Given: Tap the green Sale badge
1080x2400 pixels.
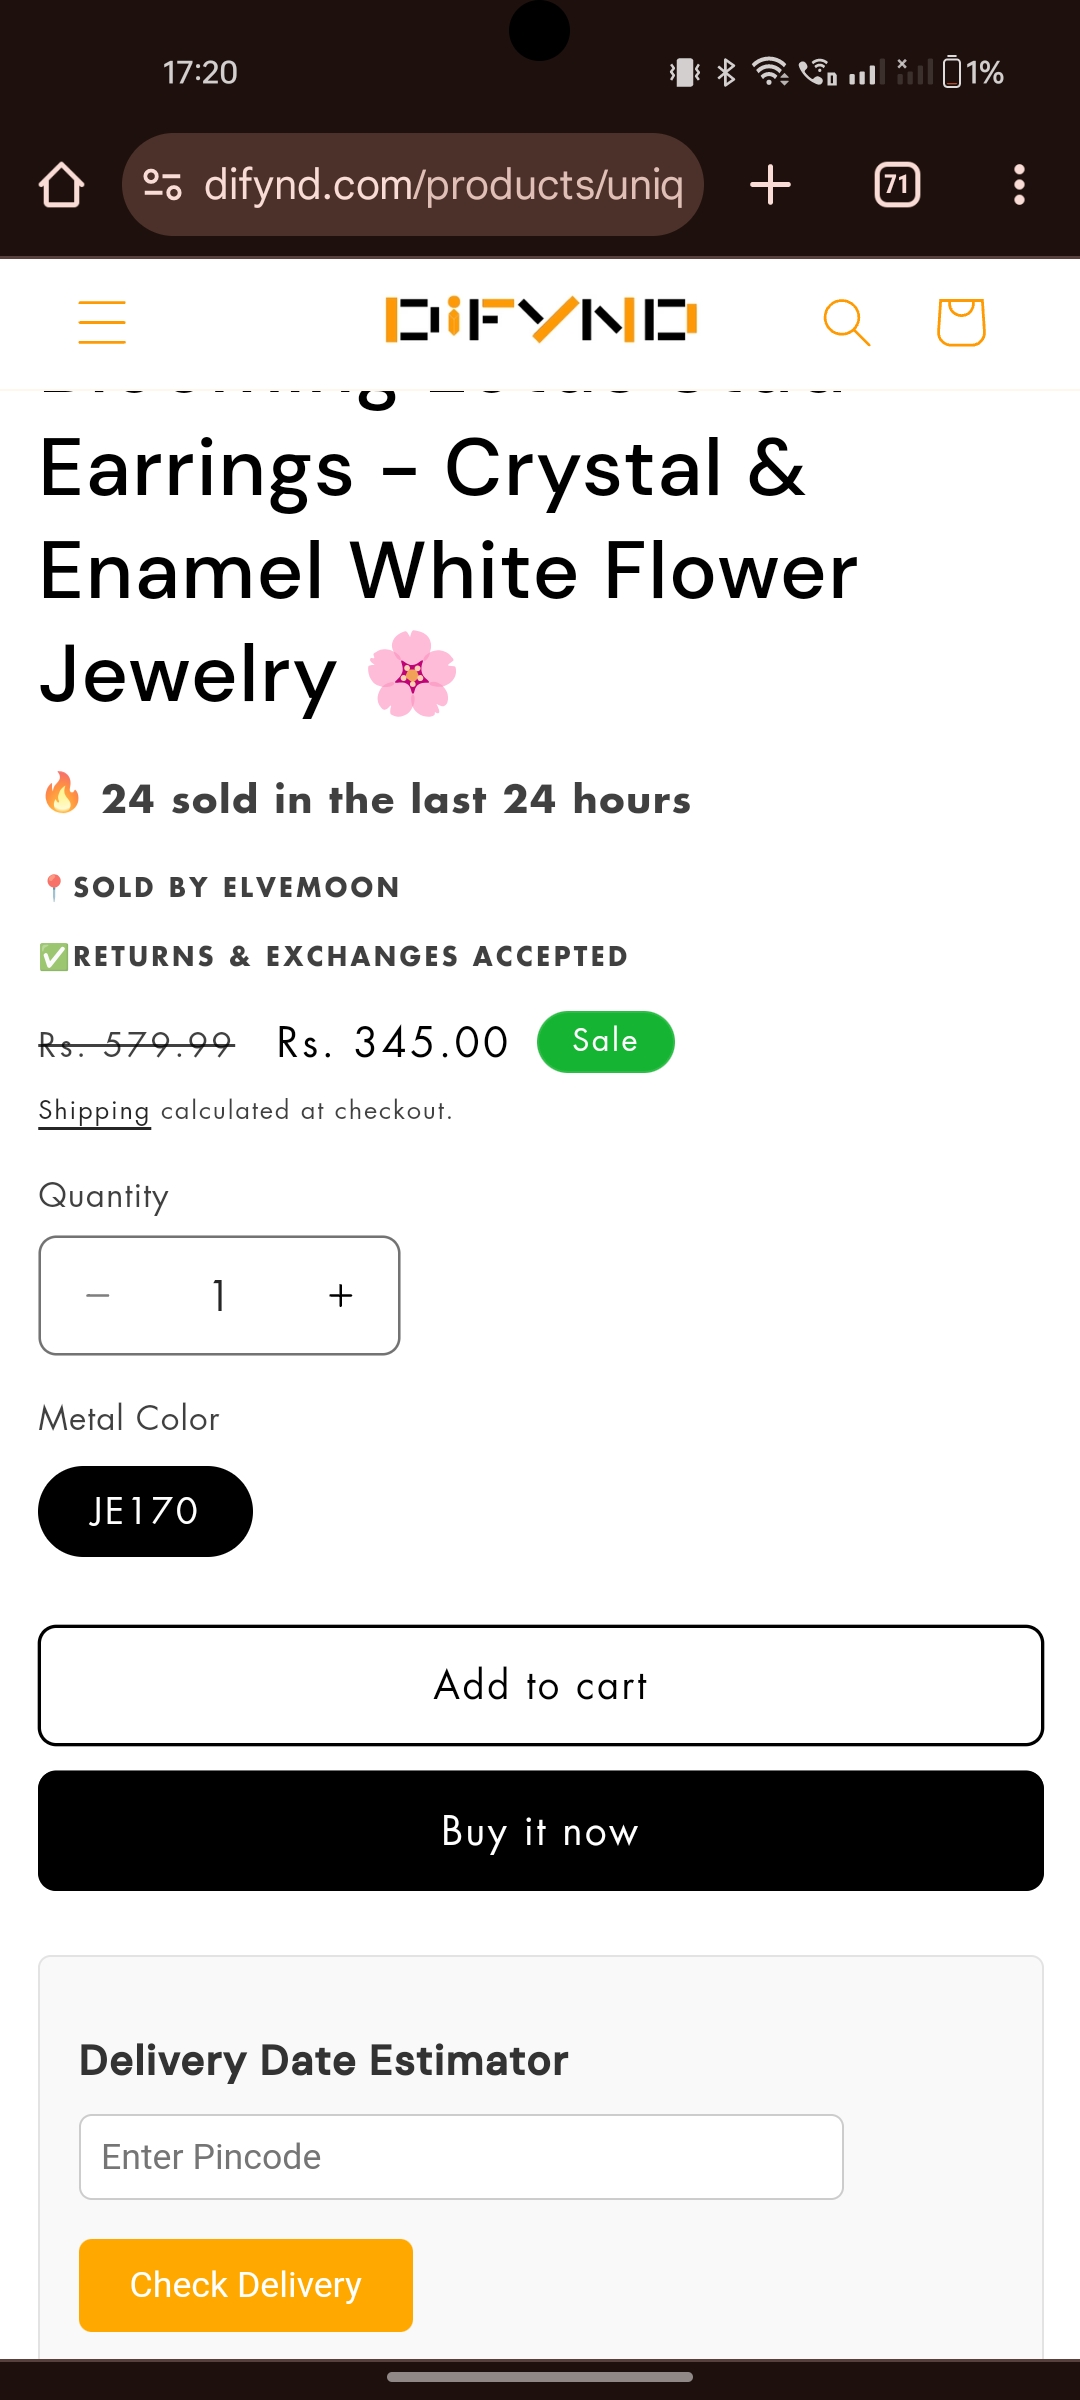Looking at the screenshot, I should coord(605,1042).
